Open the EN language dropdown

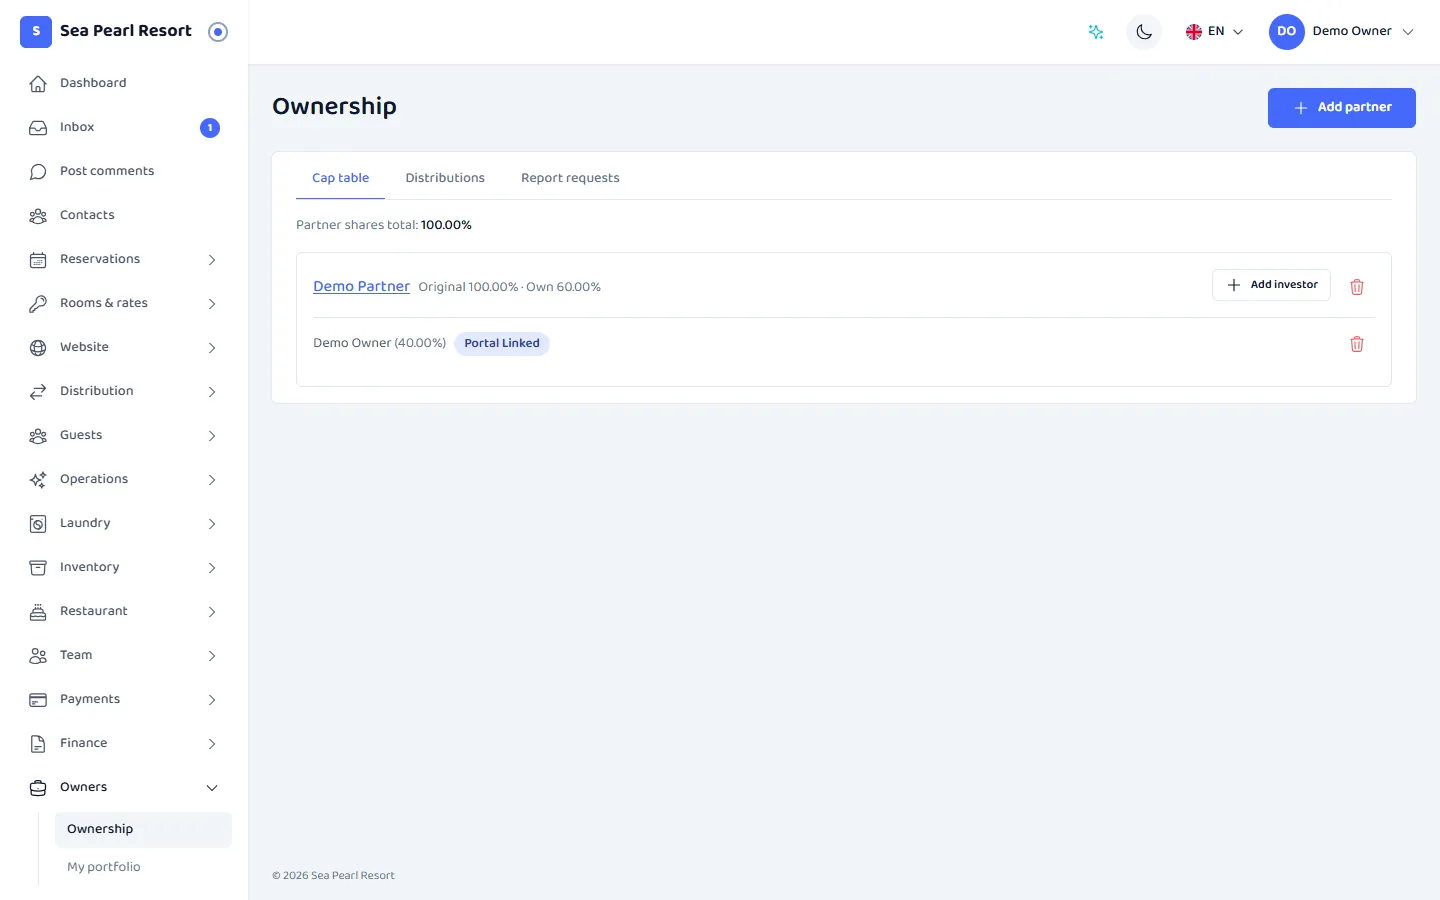[1214, 32]
